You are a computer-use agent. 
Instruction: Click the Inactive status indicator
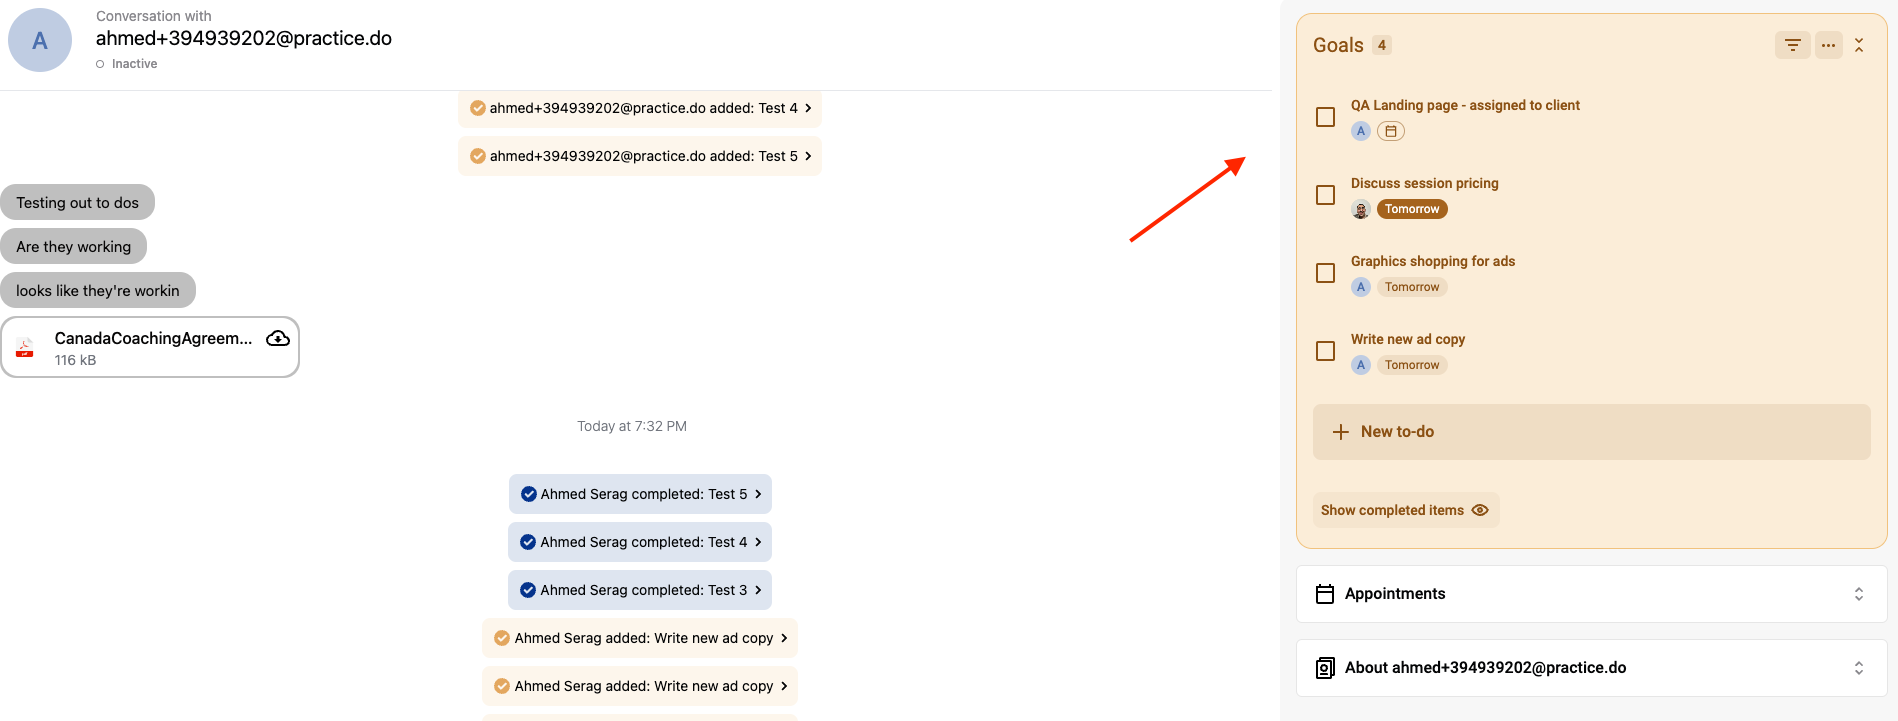[127, 64]
